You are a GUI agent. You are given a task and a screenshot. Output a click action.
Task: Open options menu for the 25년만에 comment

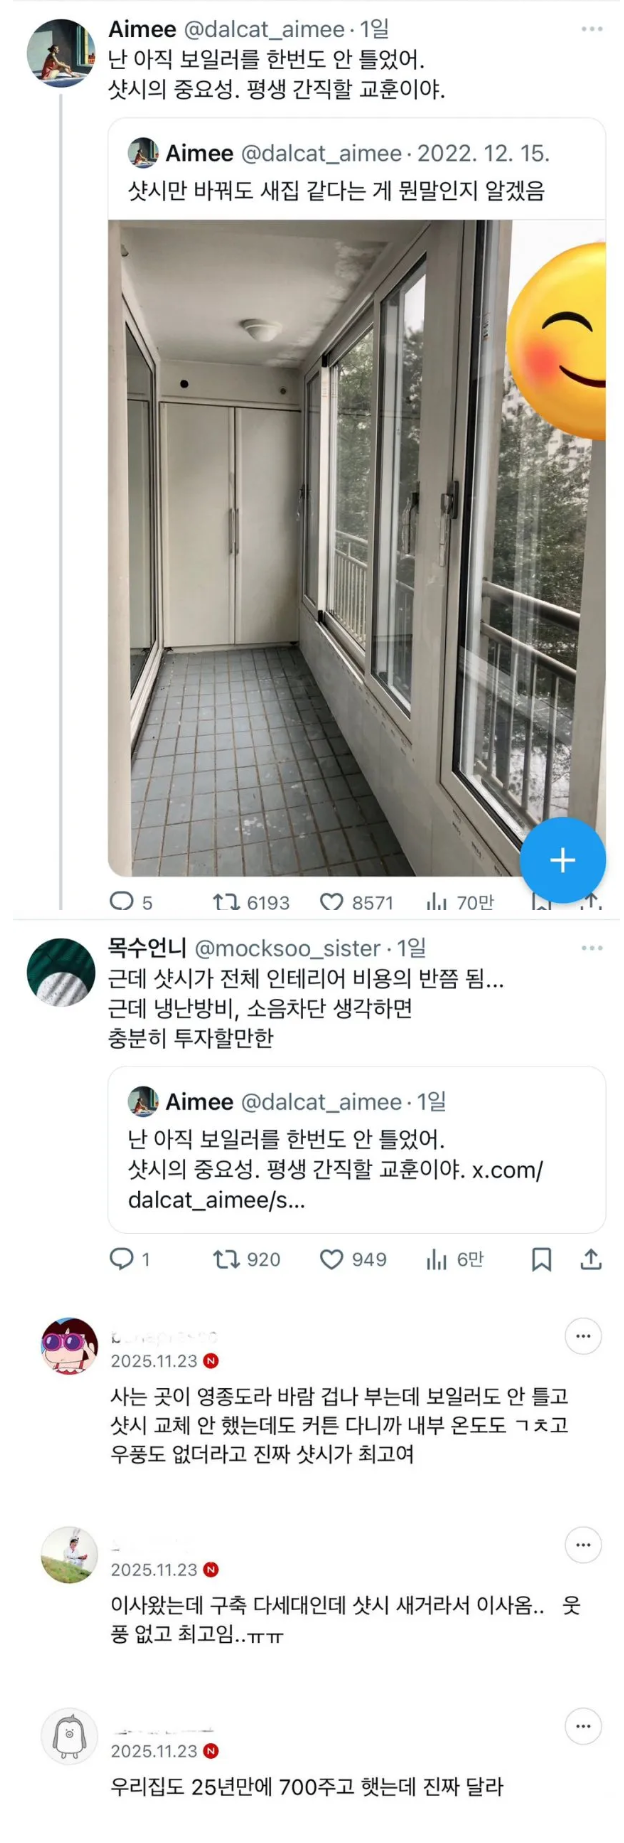coord(583,1726)
